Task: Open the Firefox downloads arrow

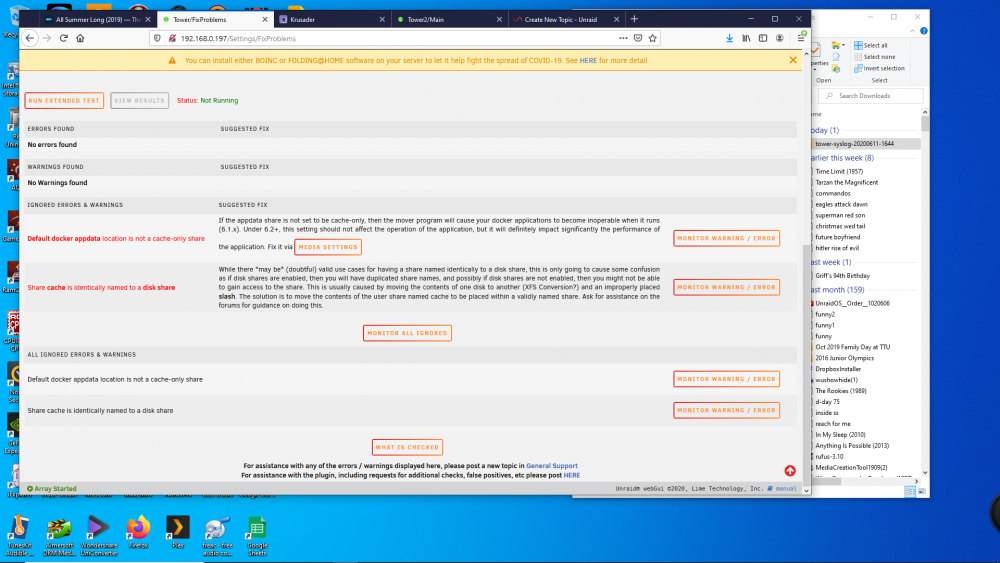Action: tap(730, 38)
